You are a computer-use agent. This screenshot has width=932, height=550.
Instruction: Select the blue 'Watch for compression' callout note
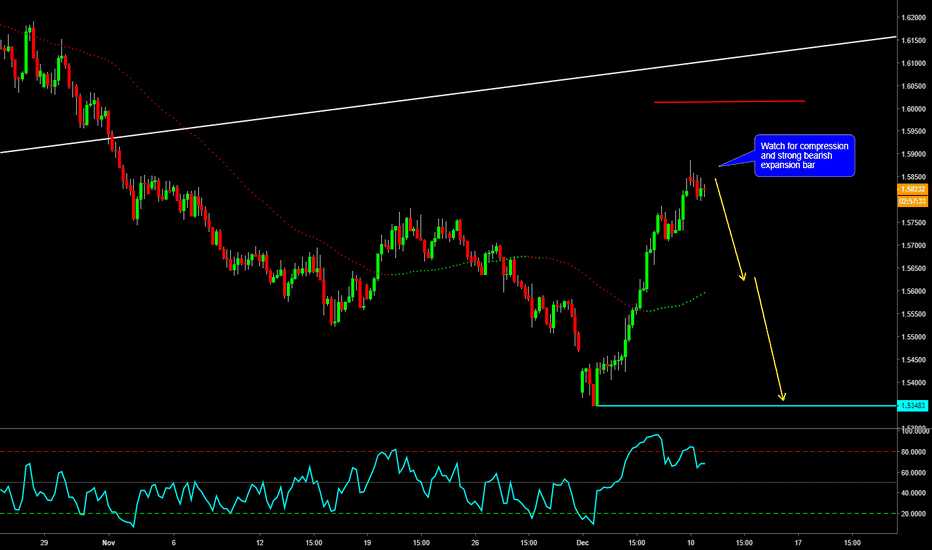pyautogui.click(x=804, y=155)
